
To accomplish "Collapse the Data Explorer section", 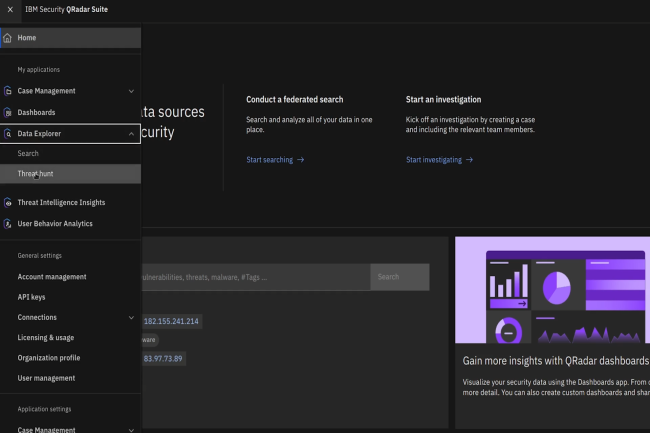I will tap(131, 132).
